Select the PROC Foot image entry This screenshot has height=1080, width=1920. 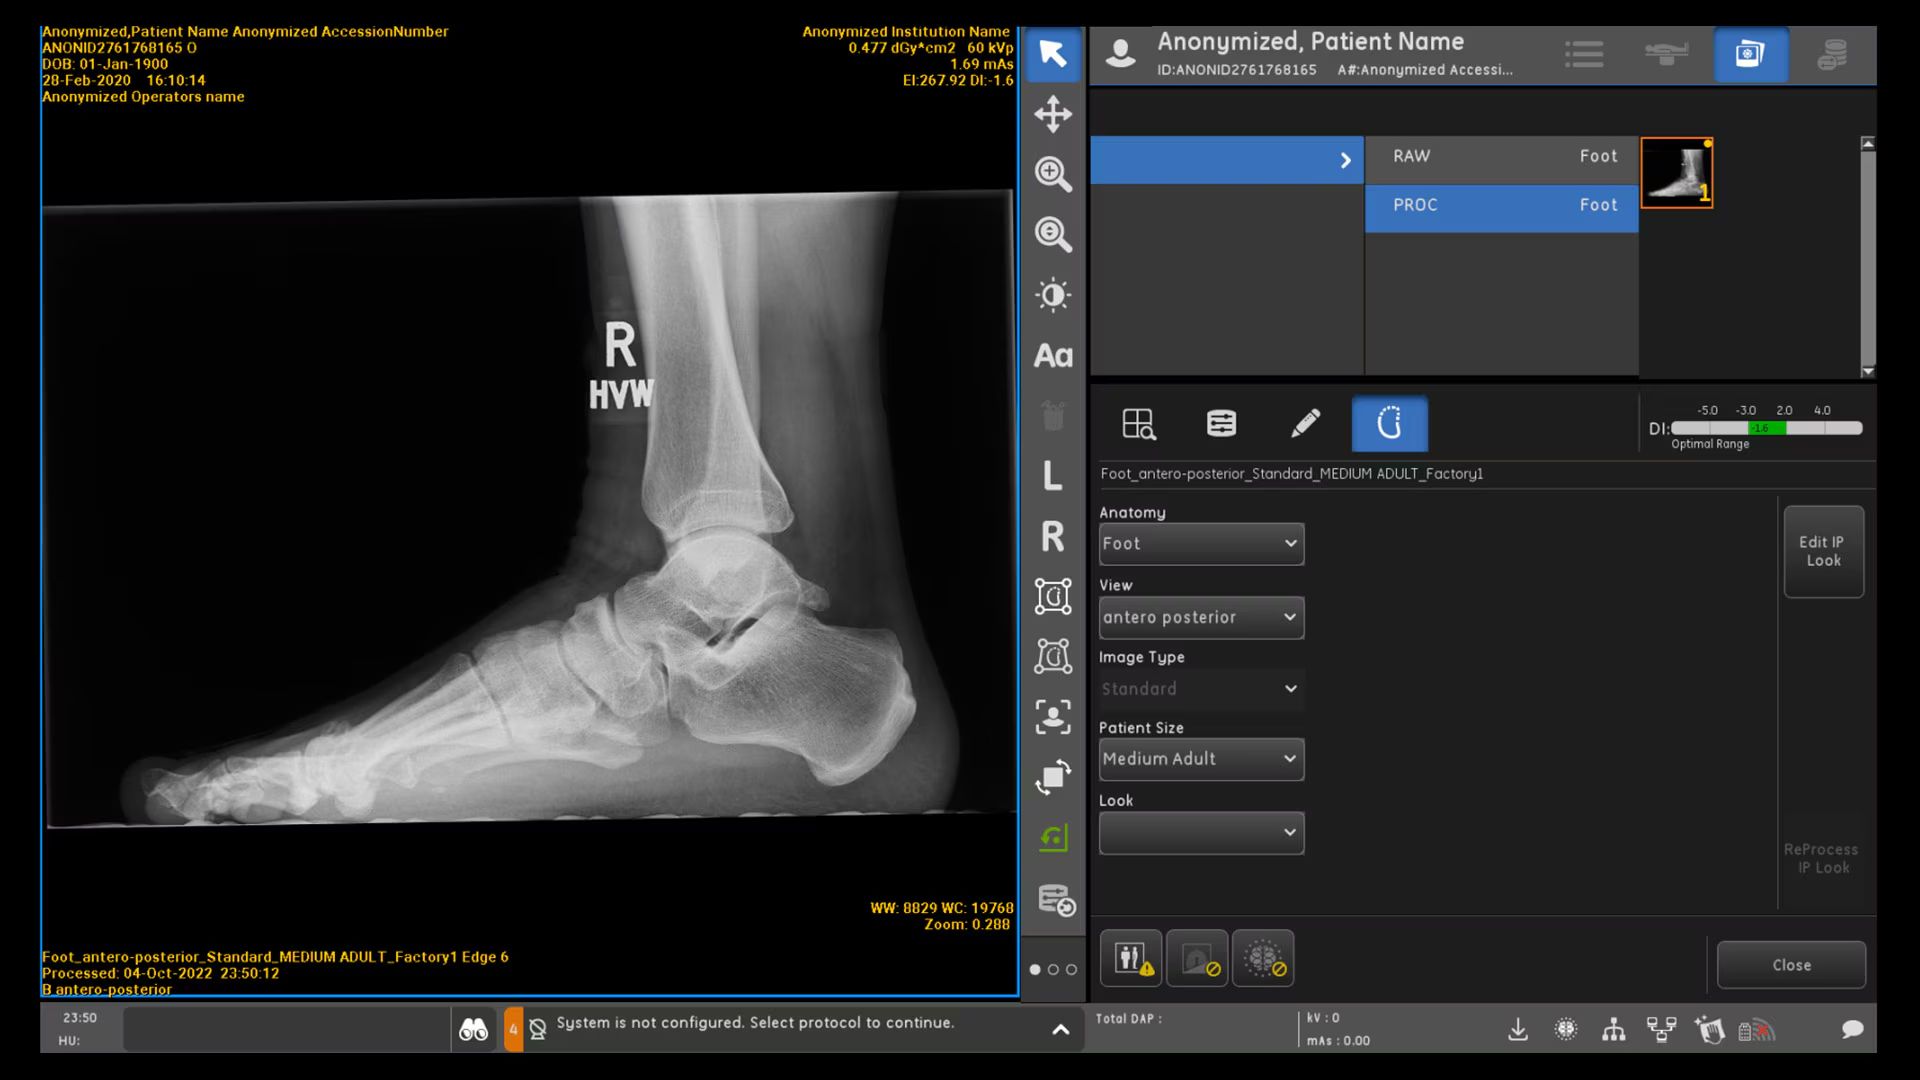tap(1501, 206)
